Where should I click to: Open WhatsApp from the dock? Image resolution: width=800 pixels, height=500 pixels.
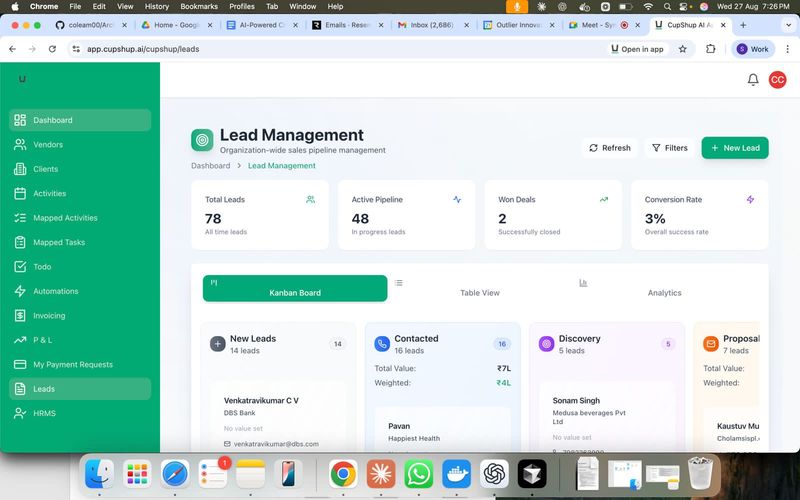419,474
